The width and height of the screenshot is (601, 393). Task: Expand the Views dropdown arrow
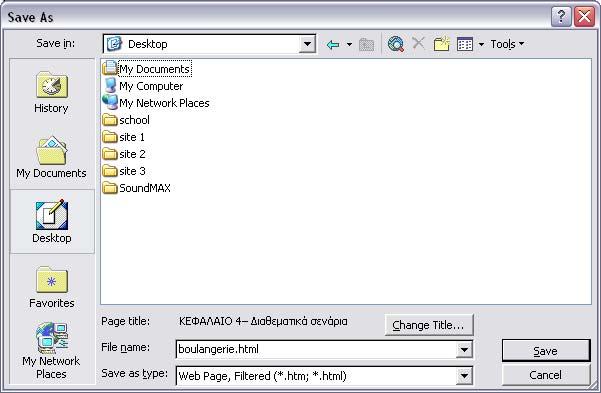[x=481, y=44]
